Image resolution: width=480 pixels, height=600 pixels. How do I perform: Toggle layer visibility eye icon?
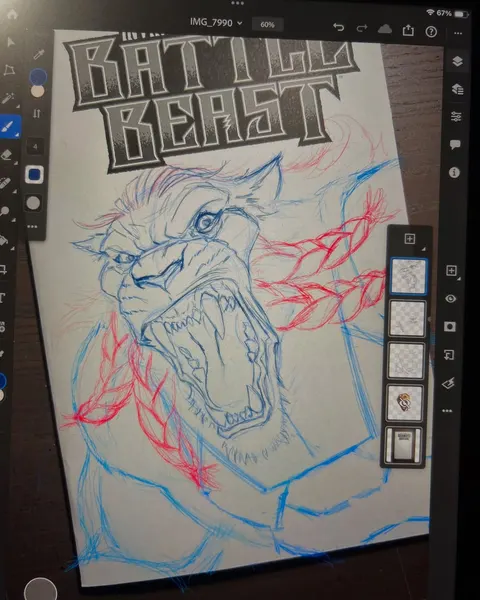(451, 298)
